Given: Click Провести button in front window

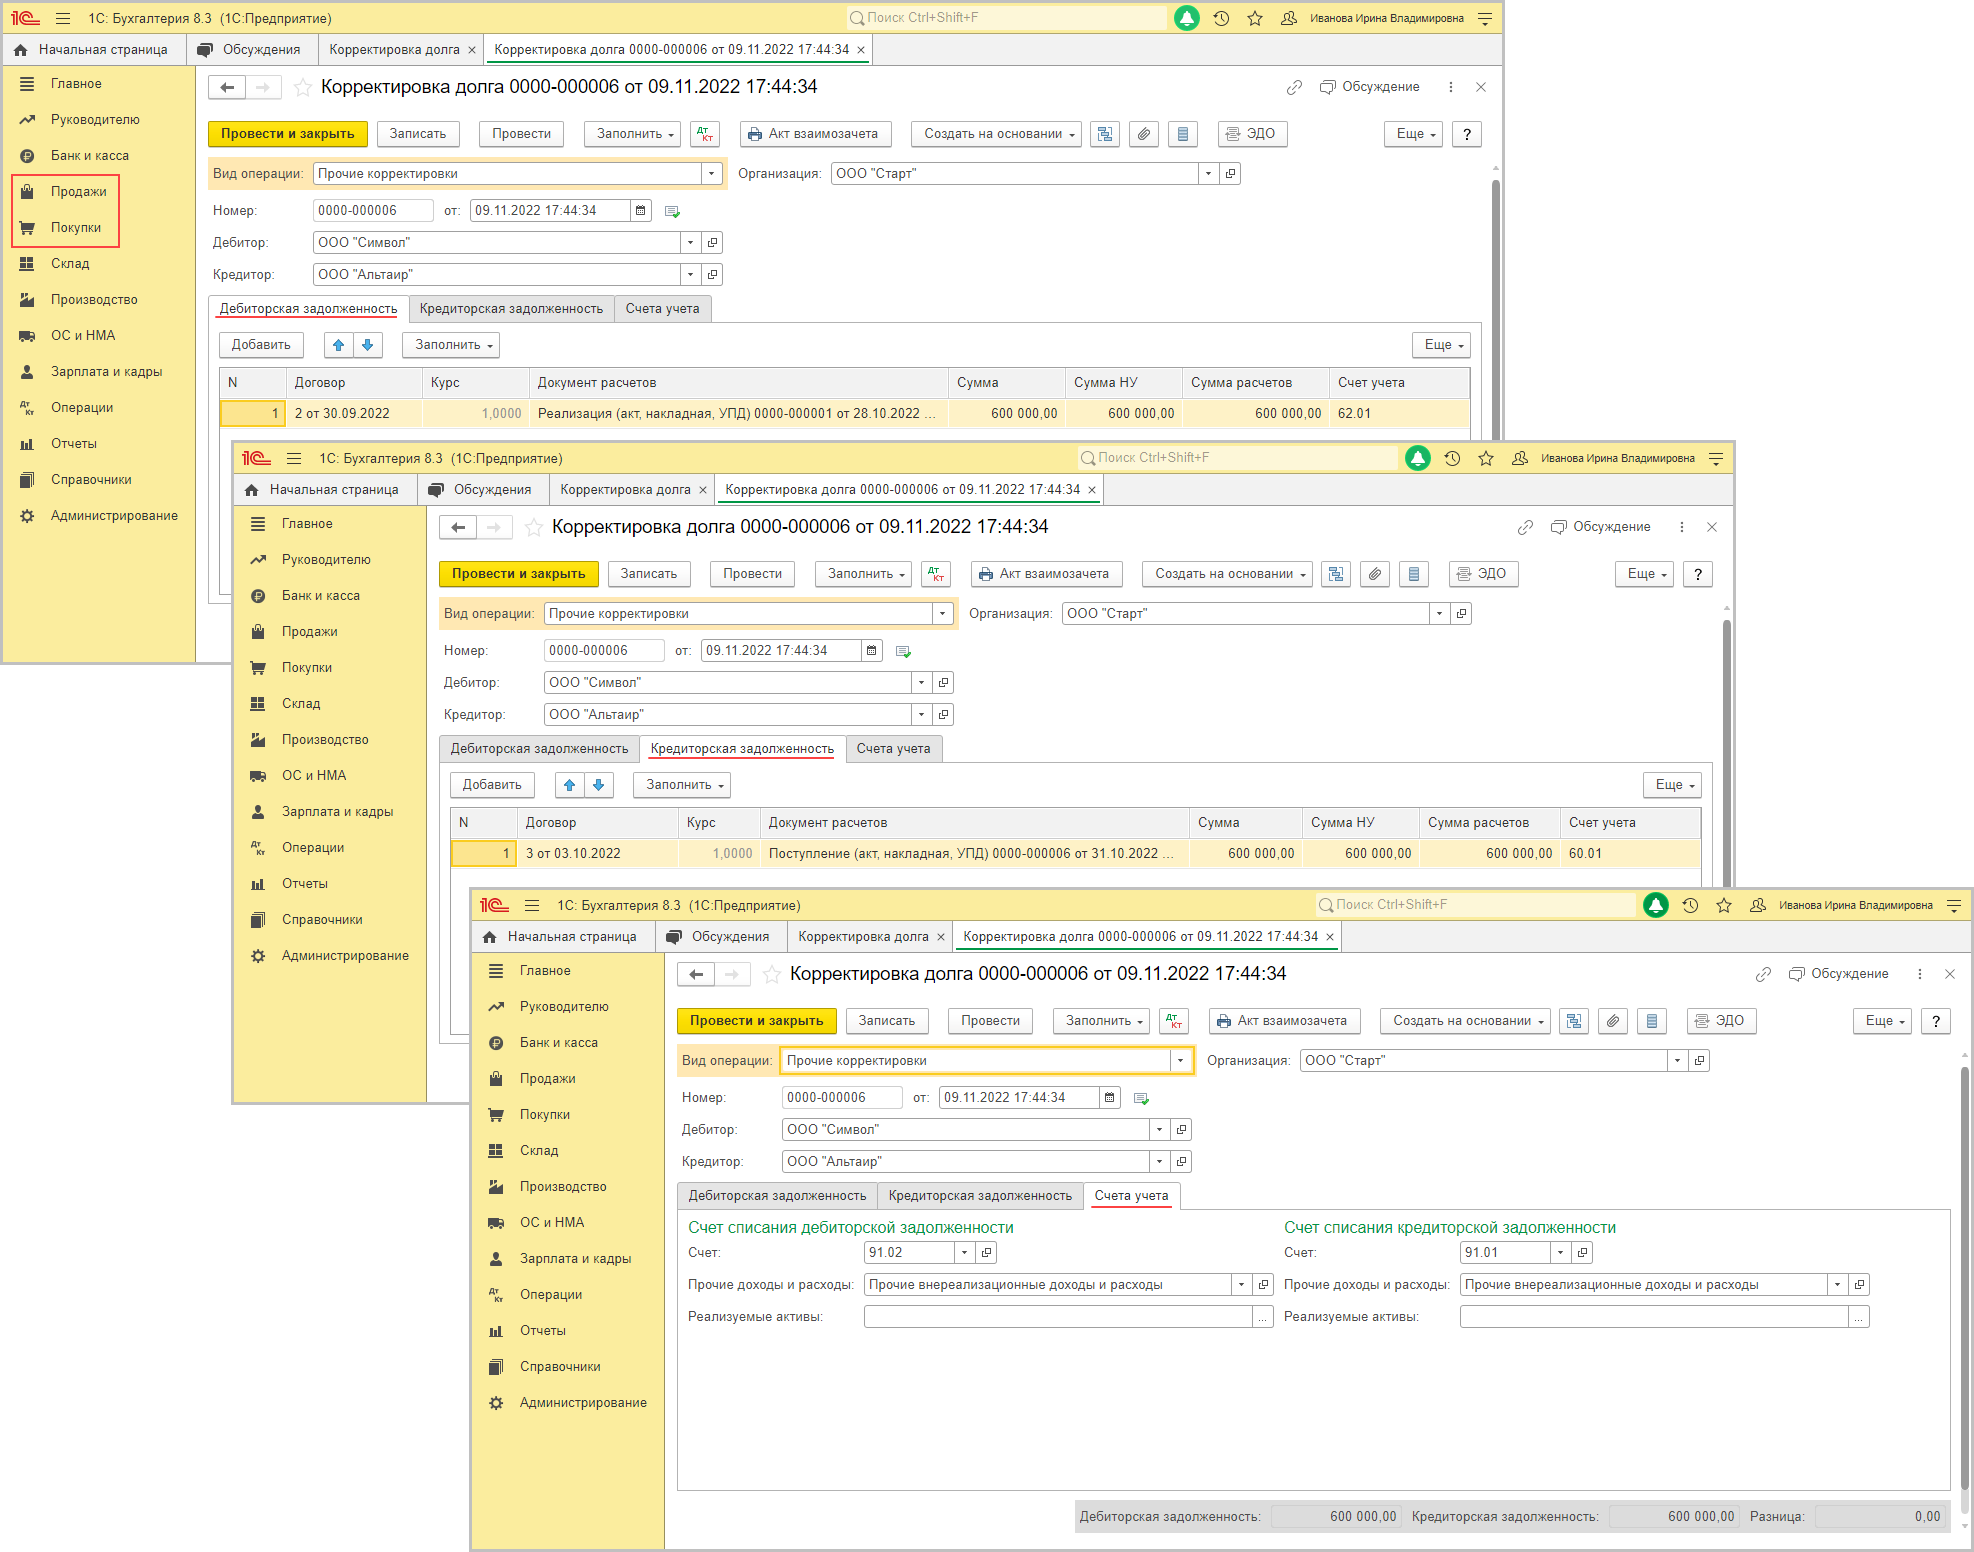Looking at the screenshot, I should click(x=990, y=1021).
